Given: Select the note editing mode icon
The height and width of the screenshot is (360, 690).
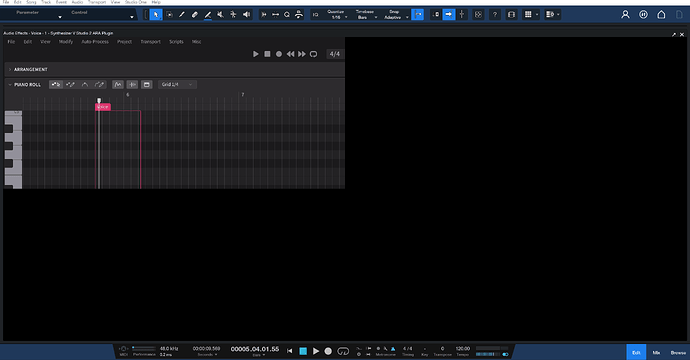Looking at the screenshot, I should pyautogui.click(x=55, y=84).
